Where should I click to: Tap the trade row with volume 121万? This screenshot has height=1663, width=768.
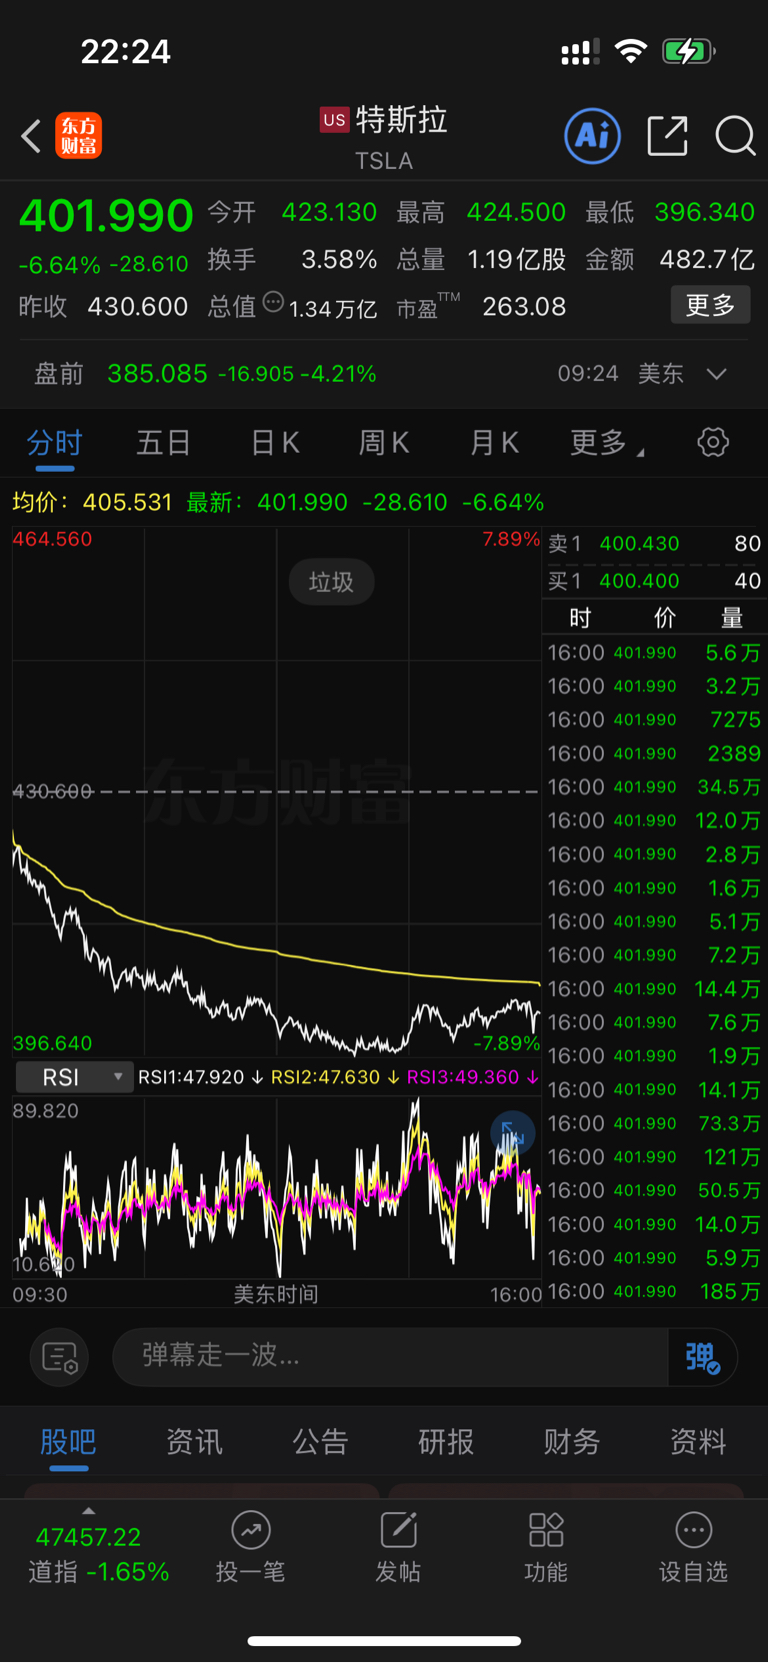[x=655, y=1157]
